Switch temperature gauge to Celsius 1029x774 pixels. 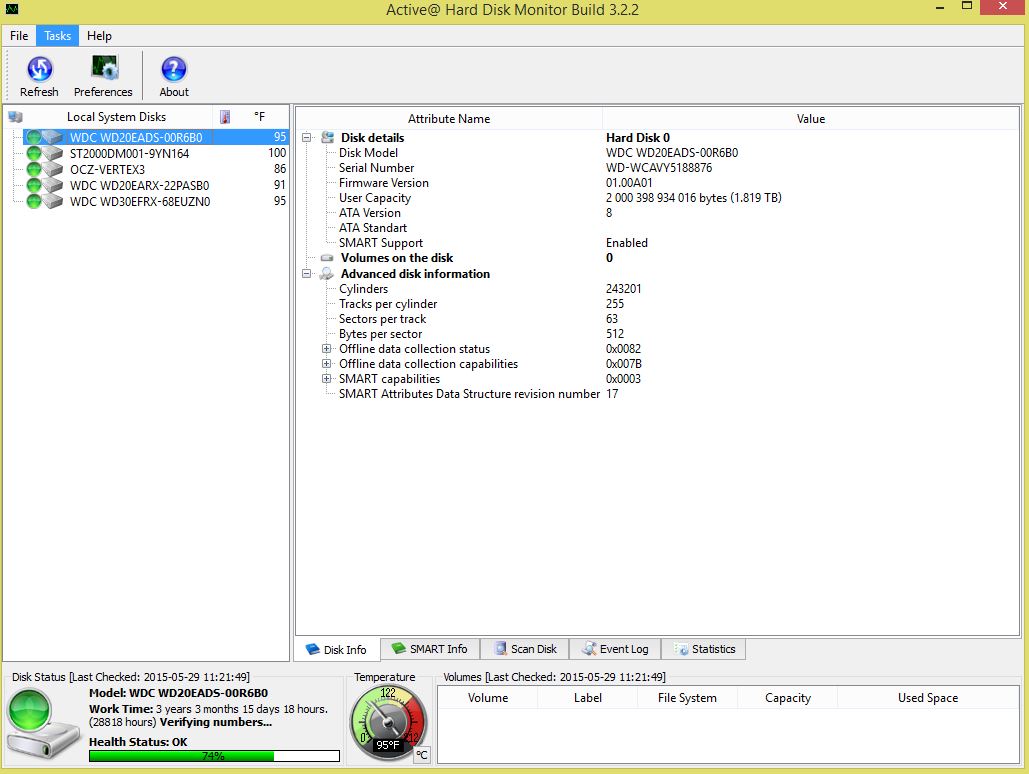[x=421, y=756]
